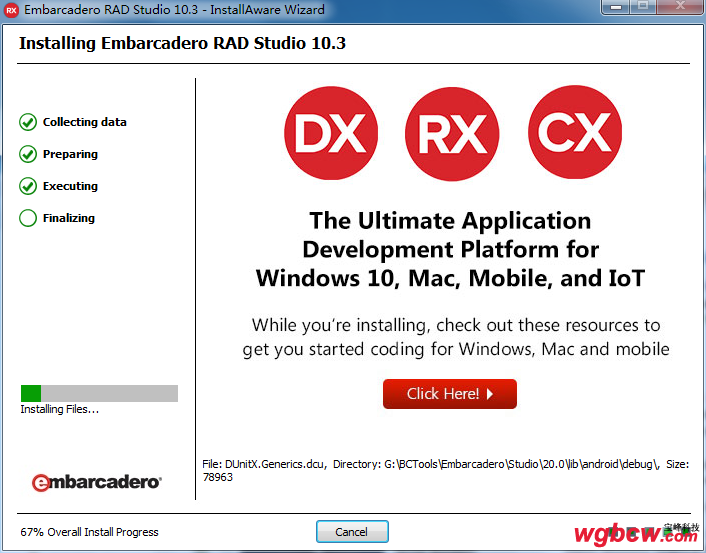706x553 pixels.
Task: Click the 'Finalizing' step label
Action: (x=69, y=218)
